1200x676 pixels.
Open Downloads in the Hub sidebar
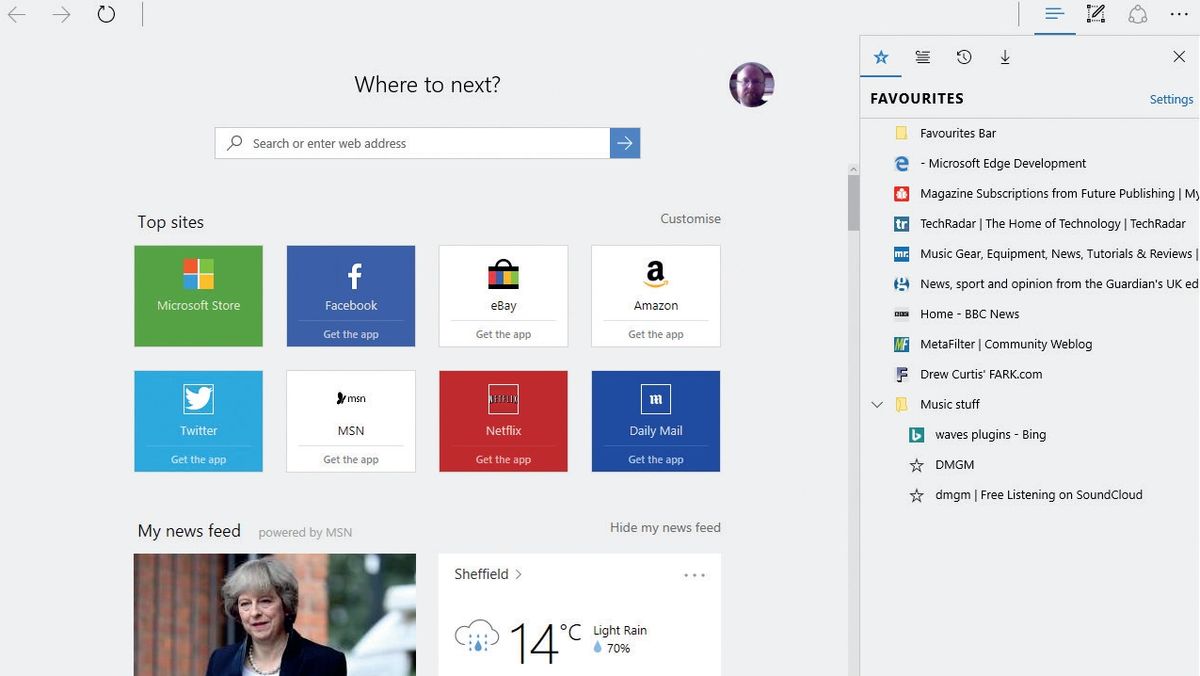1005,57
